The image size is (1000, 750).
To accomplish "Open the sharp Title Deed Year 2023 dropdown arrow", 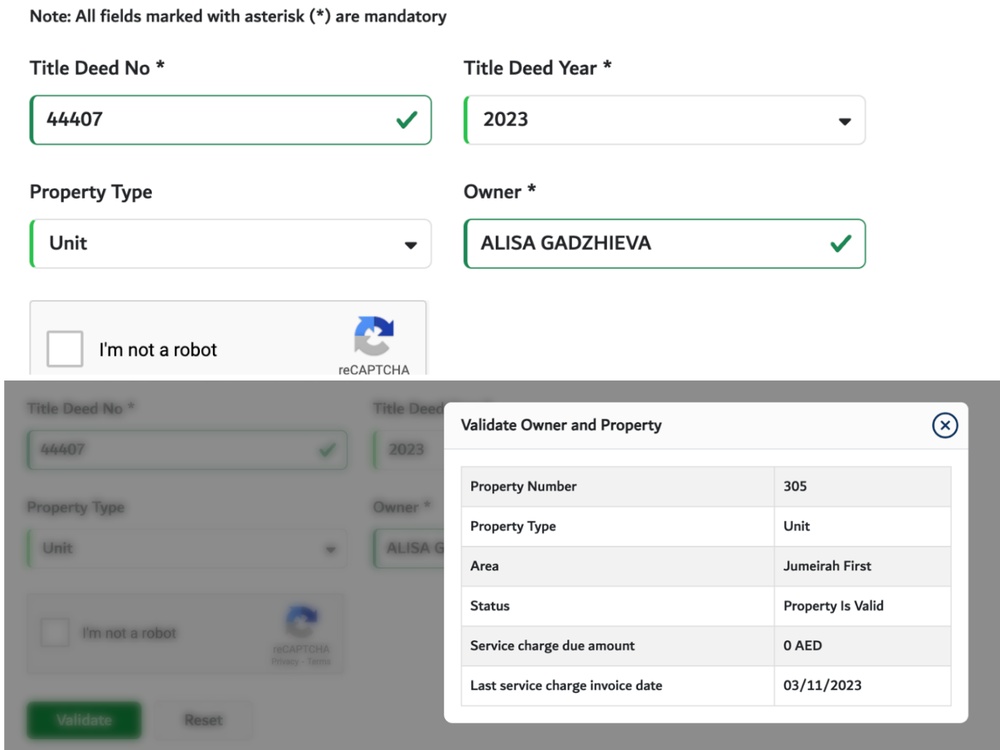I will (844, 121).
